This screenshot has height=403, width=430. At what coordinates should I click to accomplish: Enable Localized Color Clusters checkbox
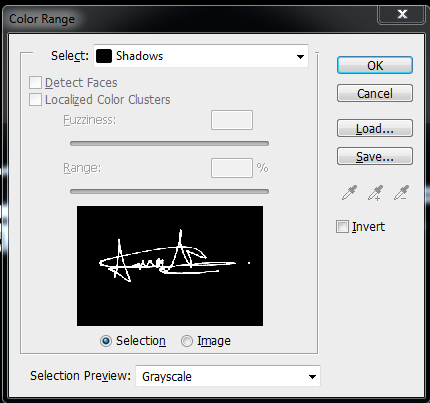[x=35, y=99]
